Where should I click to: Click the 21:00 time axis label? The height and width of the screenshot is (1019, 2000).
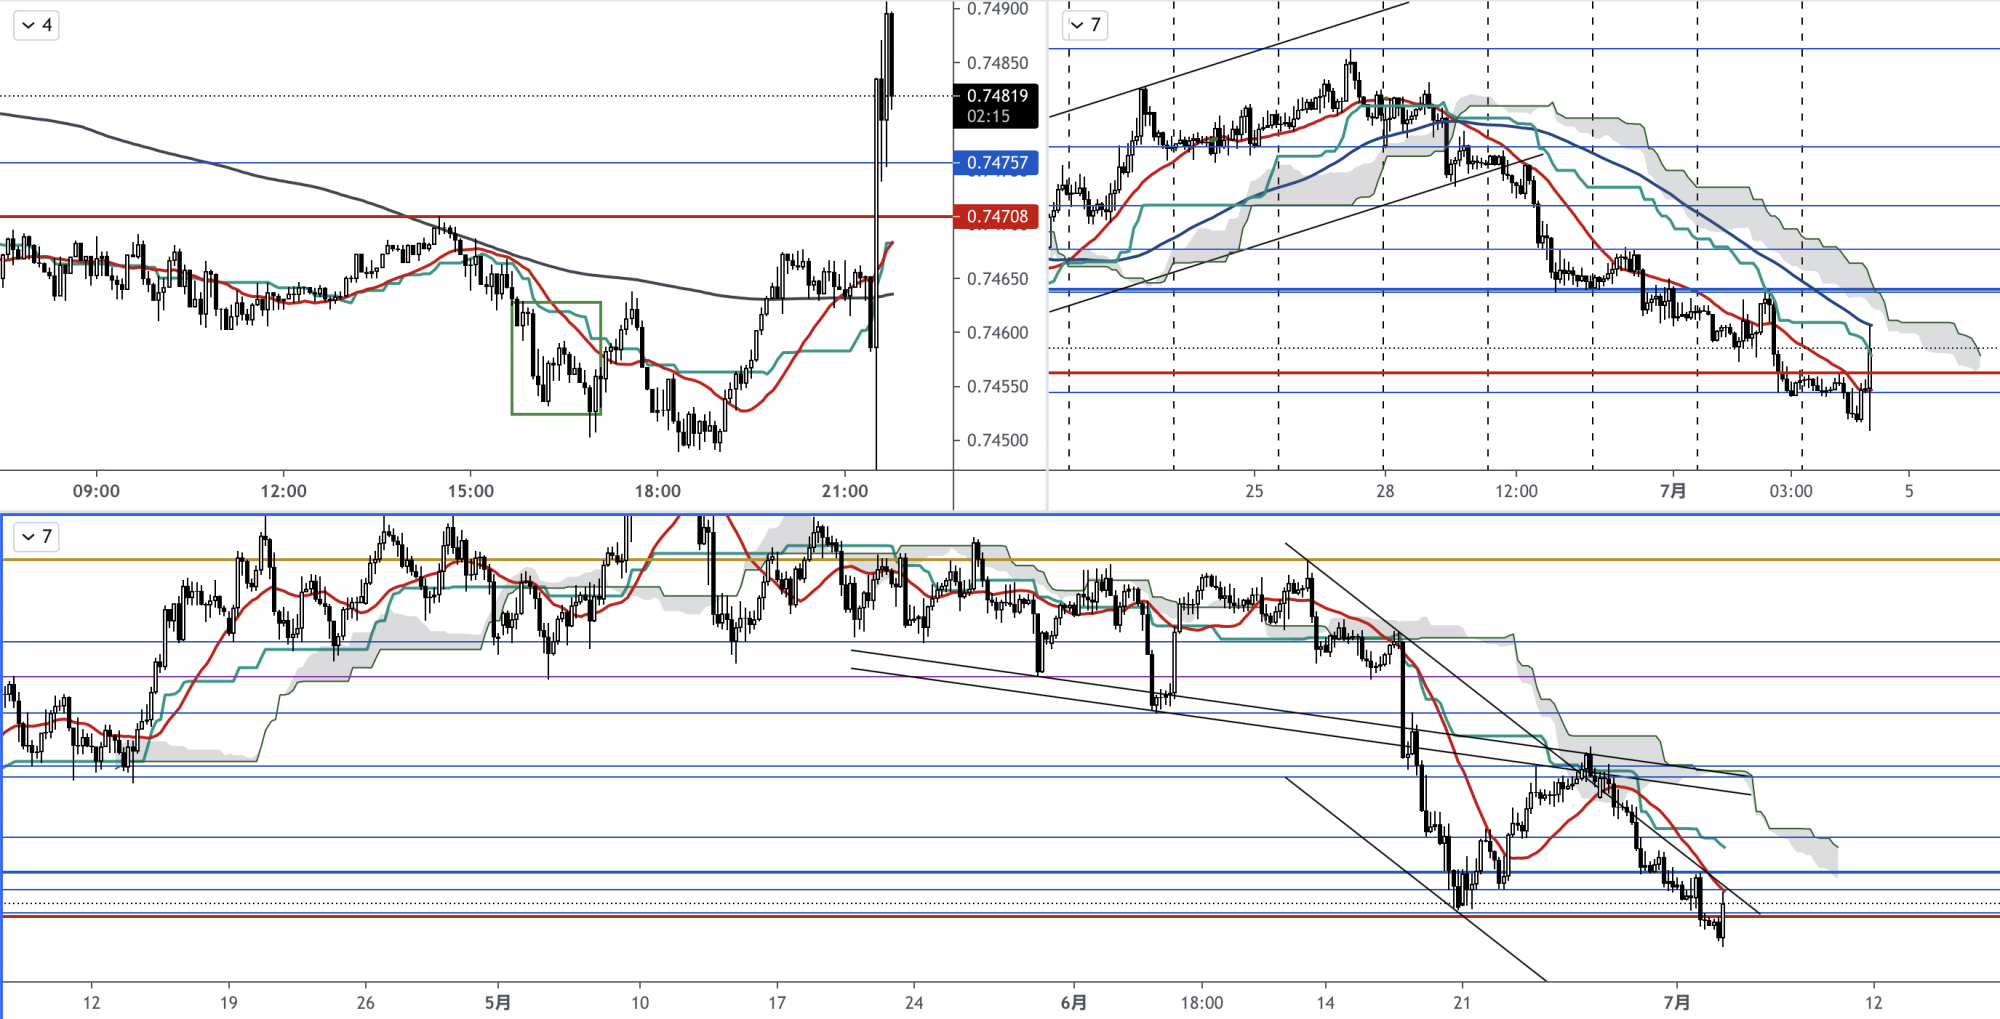click(845, 491)
